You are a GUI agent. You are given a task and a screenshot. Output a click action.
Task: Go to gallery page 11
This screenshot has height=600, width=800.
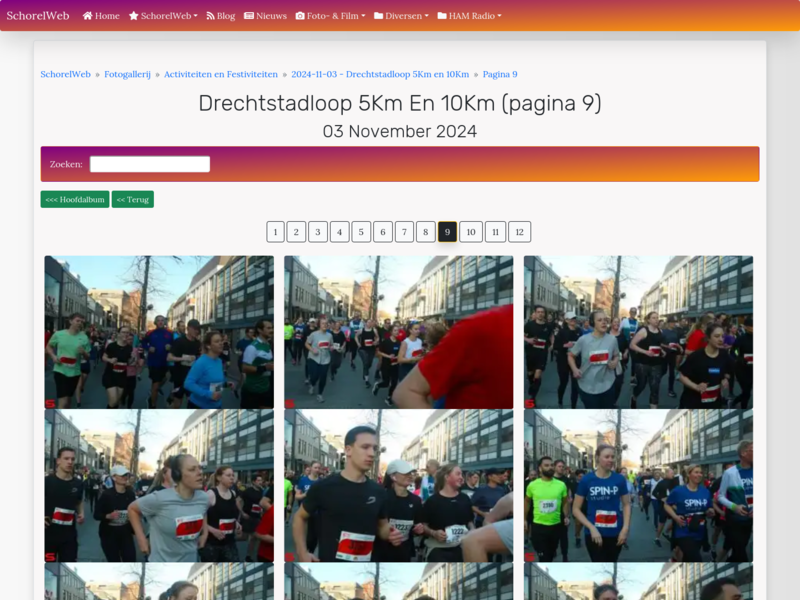tap(495, 232)
